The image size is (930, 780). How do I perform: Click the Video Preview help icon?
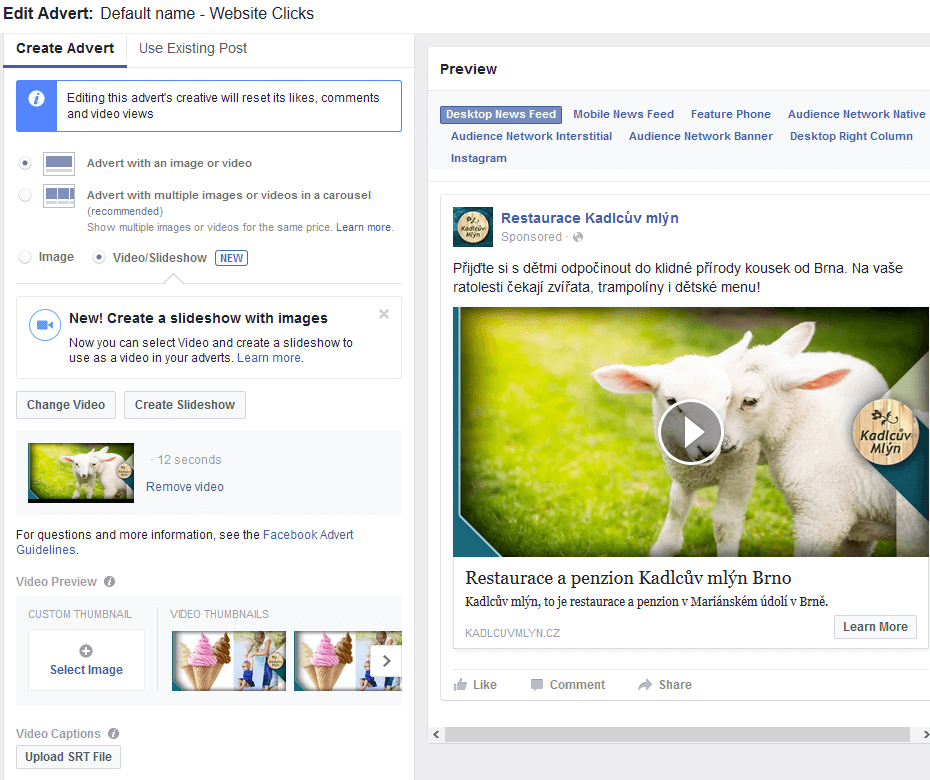[110, 581]
